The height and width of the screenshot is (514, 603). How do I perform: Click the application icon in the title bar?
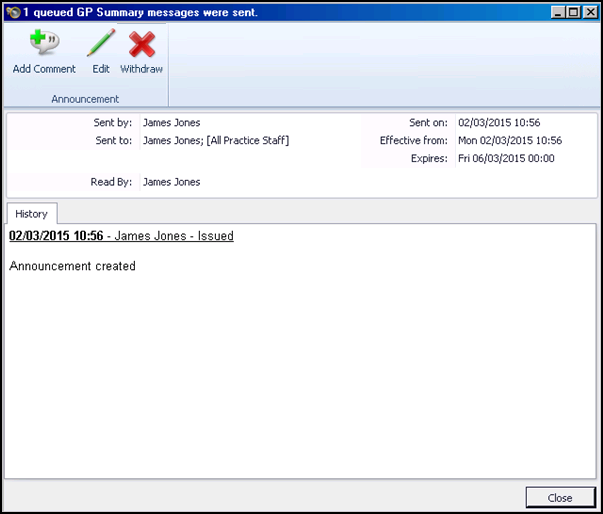tap(12, 10)
